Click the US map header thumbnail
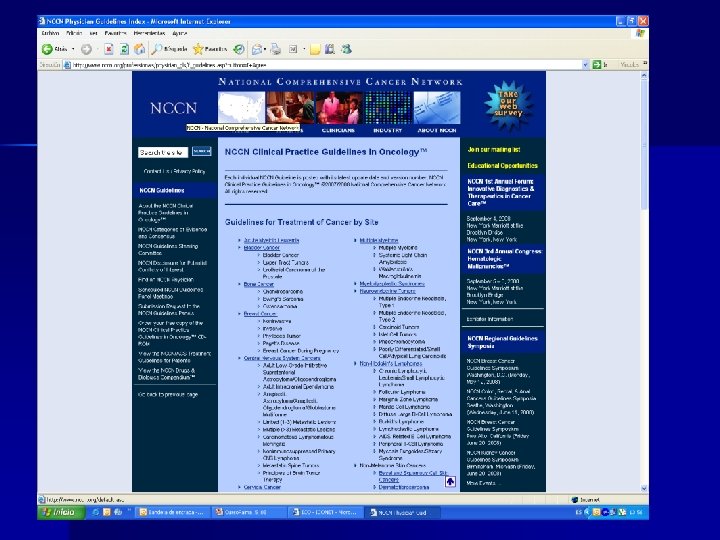The width and height of the screenshot is (720, 540). (242, 107)
